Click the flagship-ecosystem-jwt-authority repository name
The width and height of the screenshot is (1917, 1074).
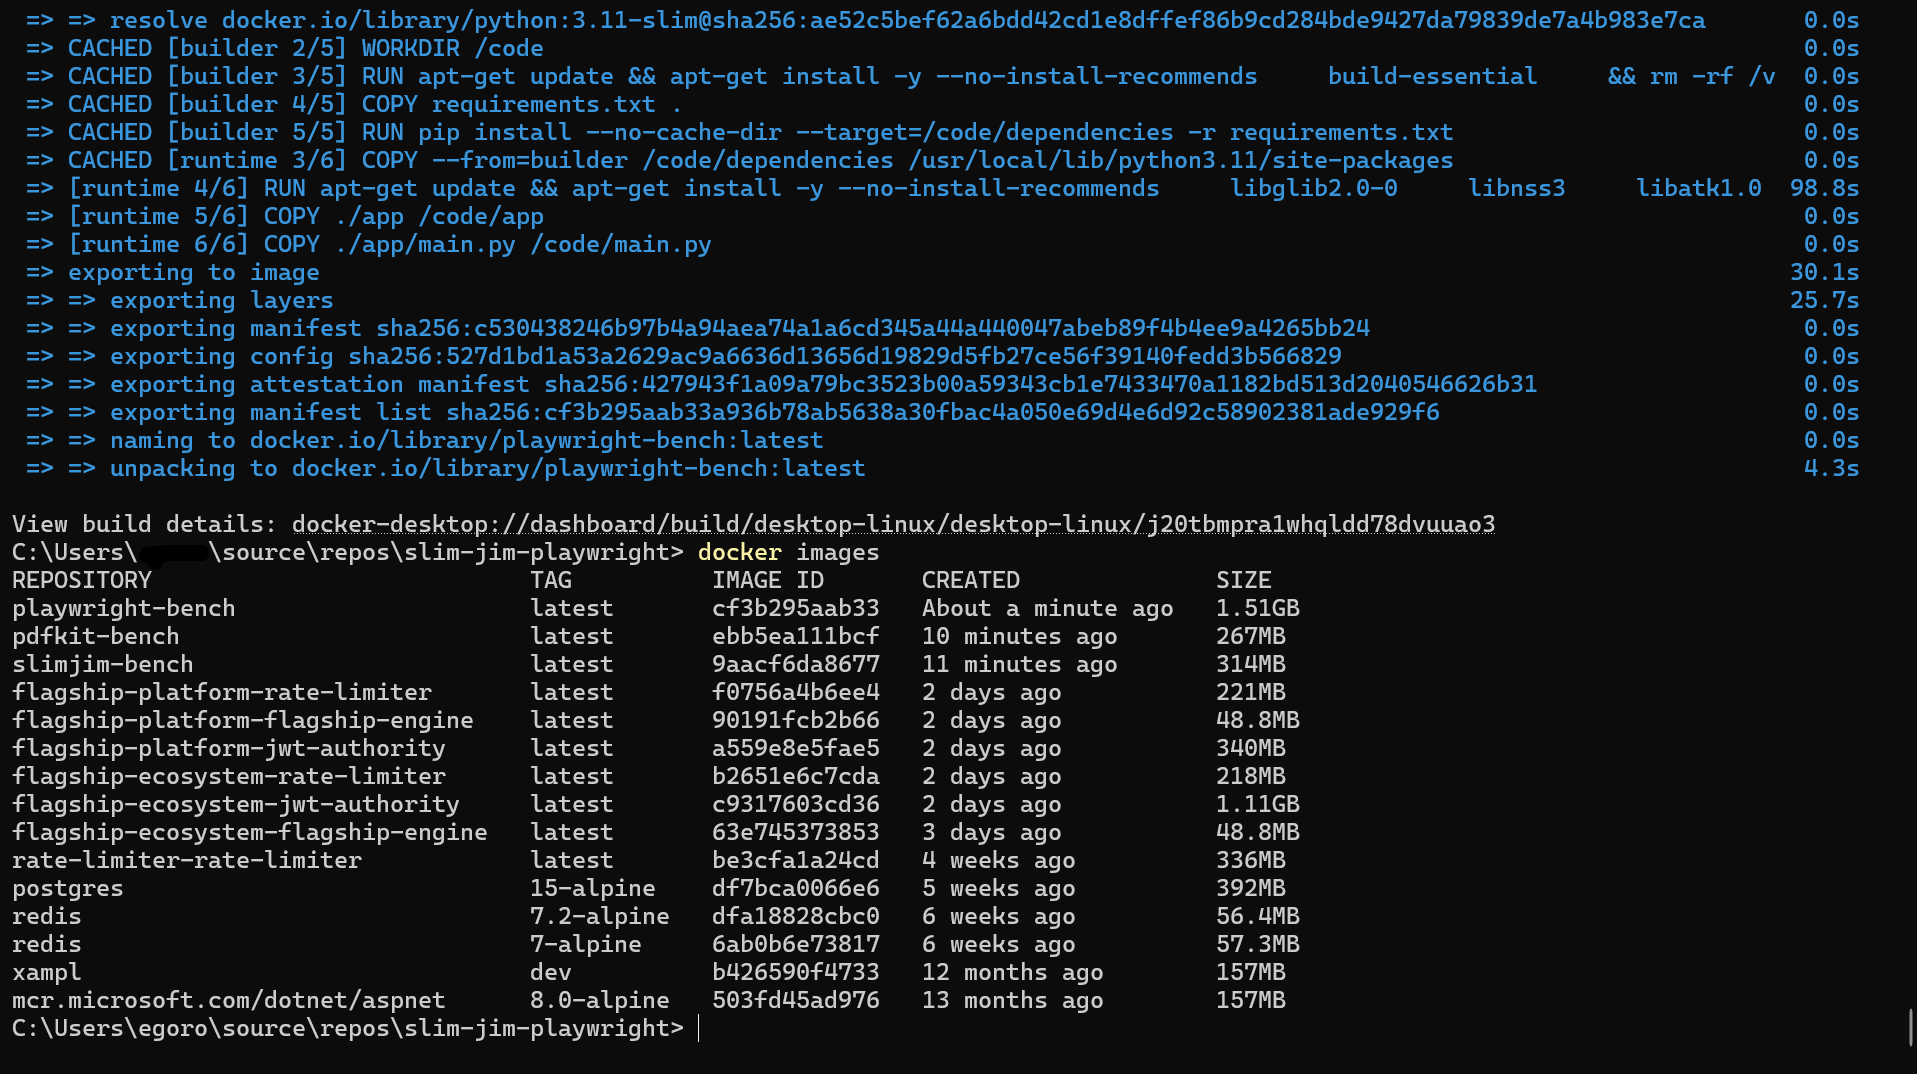[x=236, y=804]
